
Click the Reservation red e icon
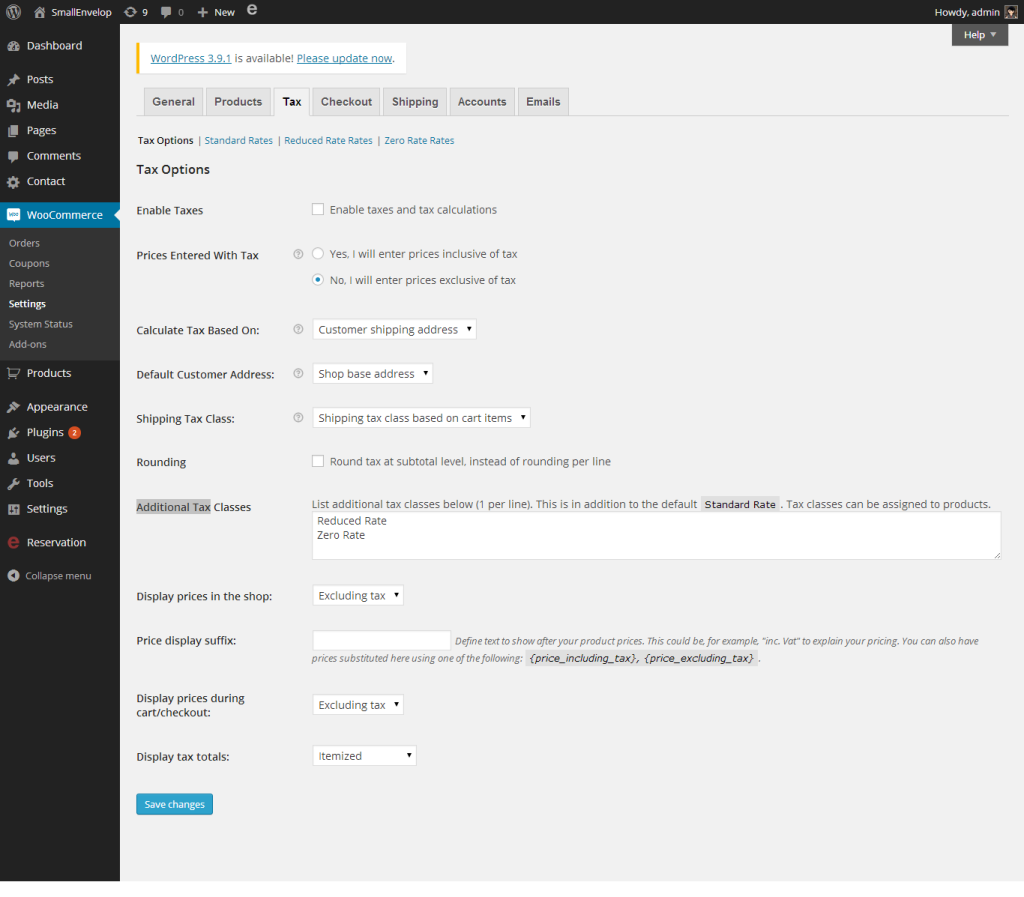pyautogui.click(x=13, y=543)
